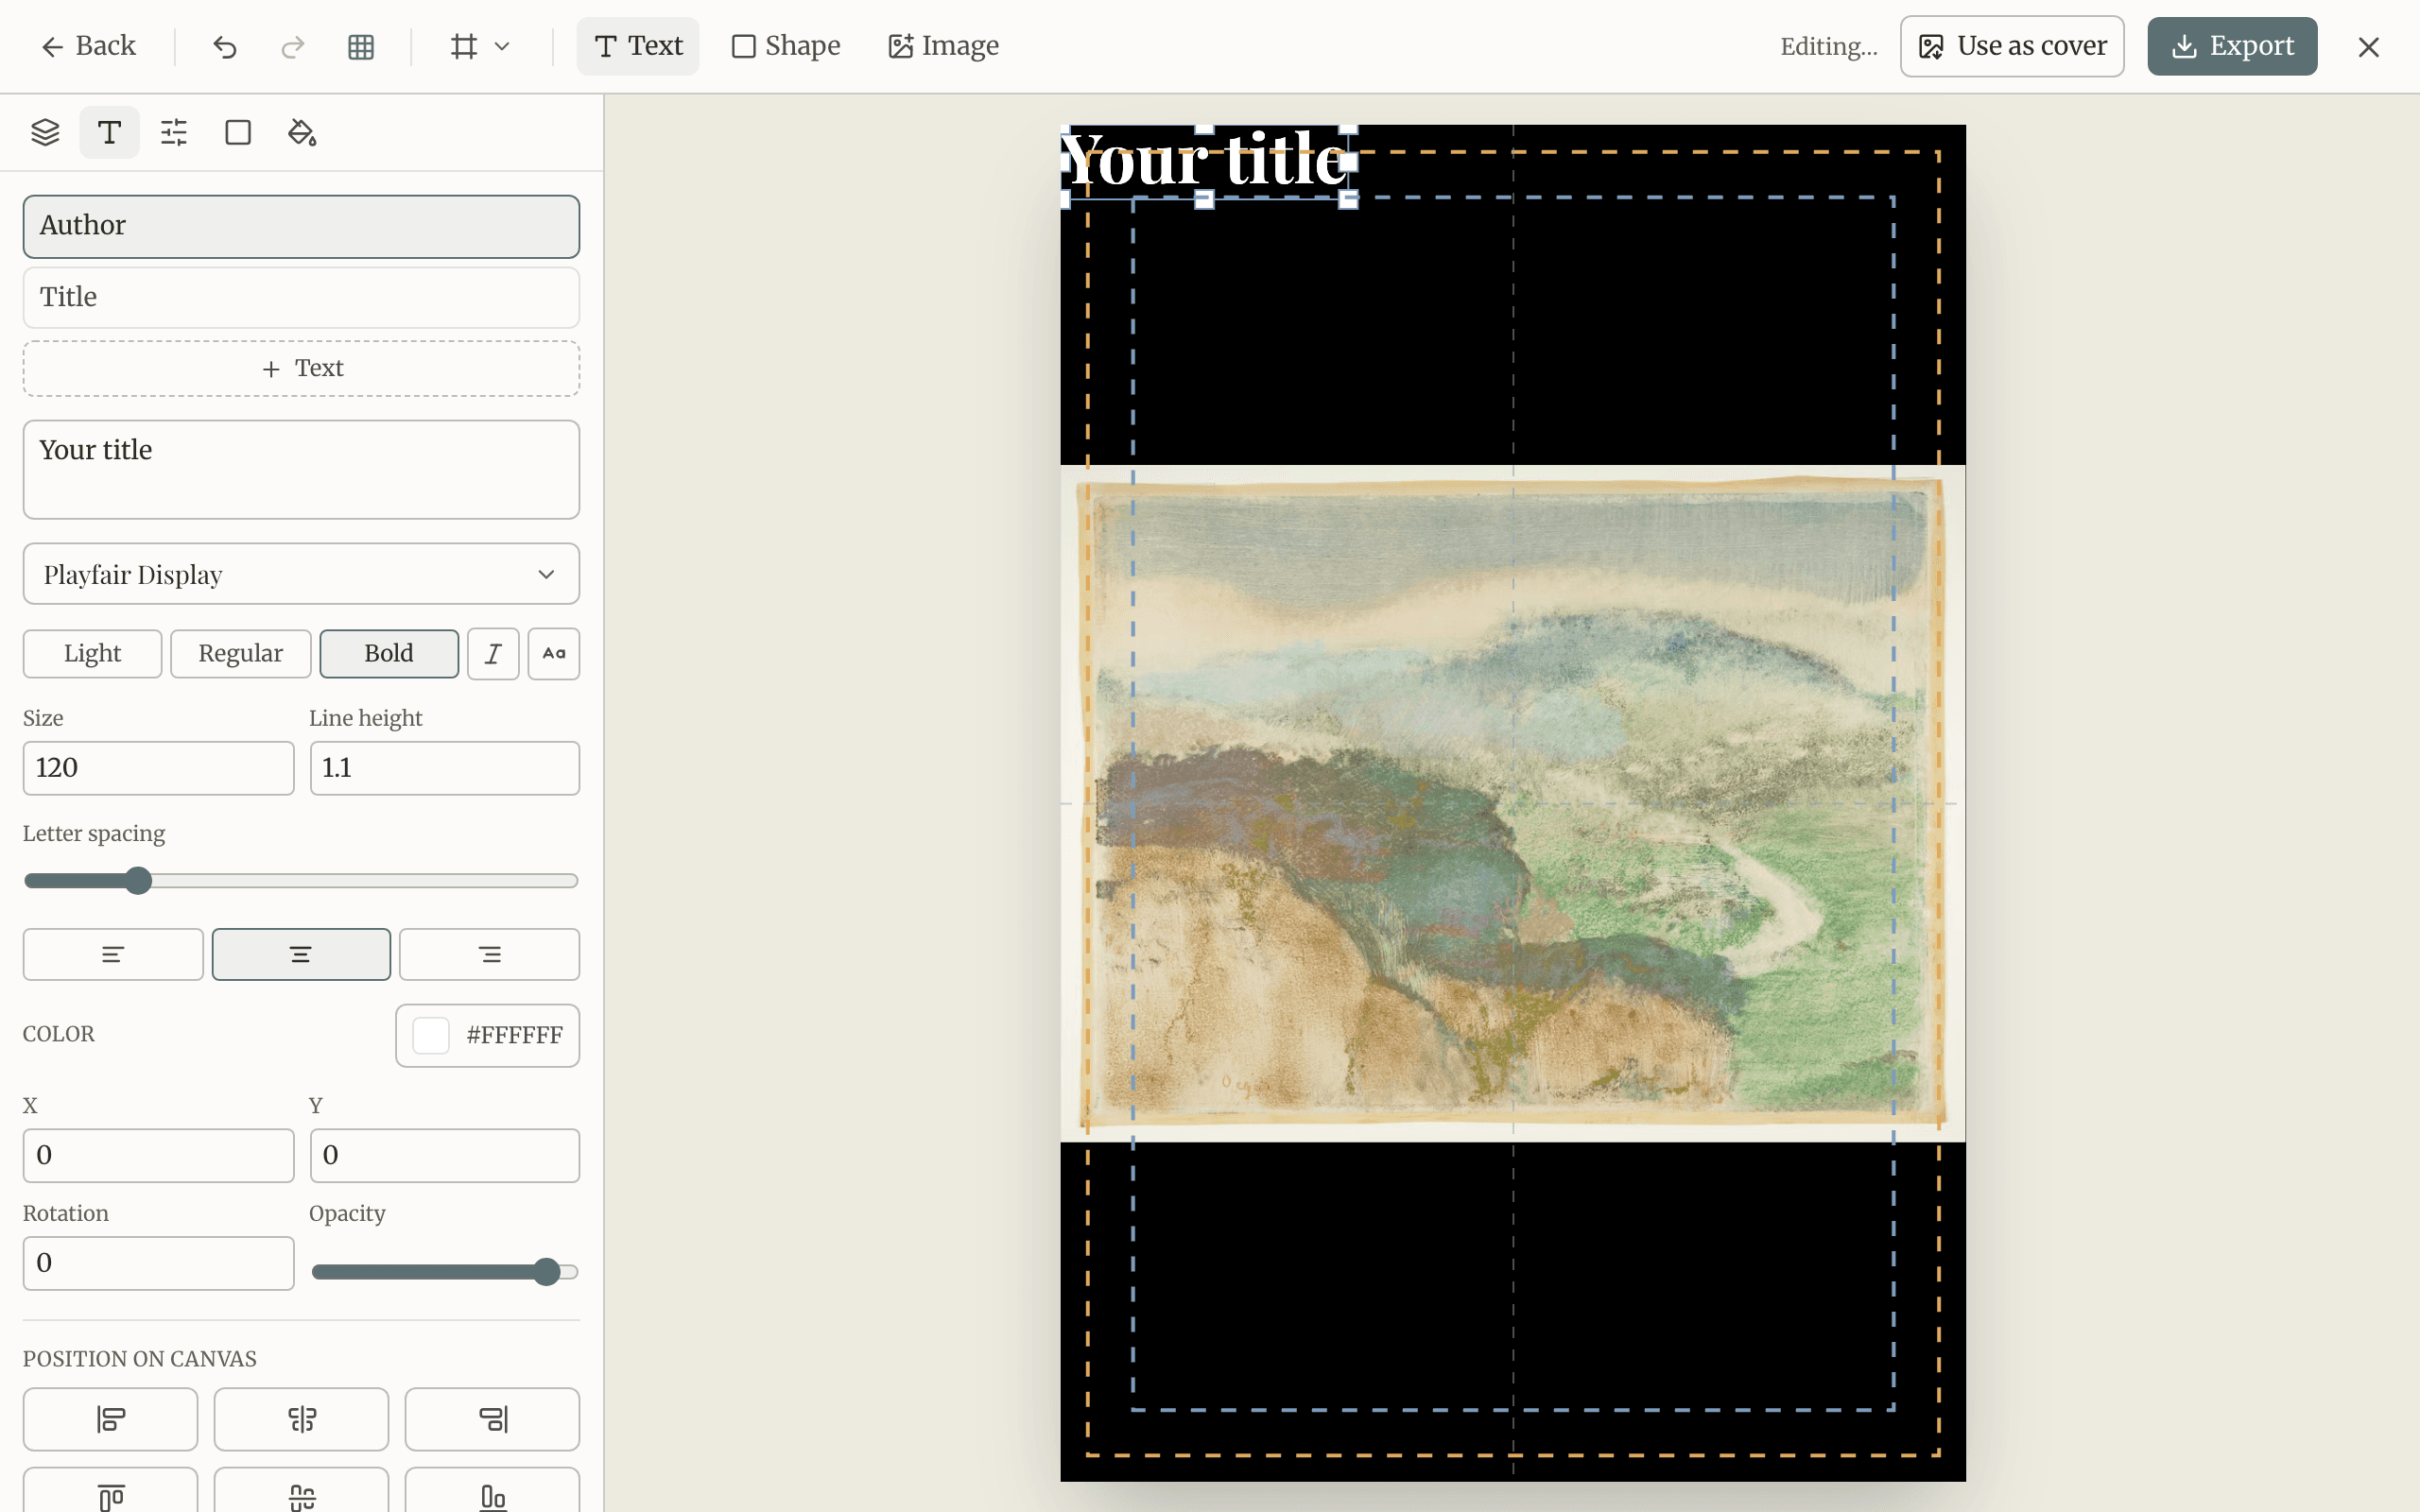2420x1512 pixels.
Task: Select the Text tool in toolbar
Action: coord(638,46)
